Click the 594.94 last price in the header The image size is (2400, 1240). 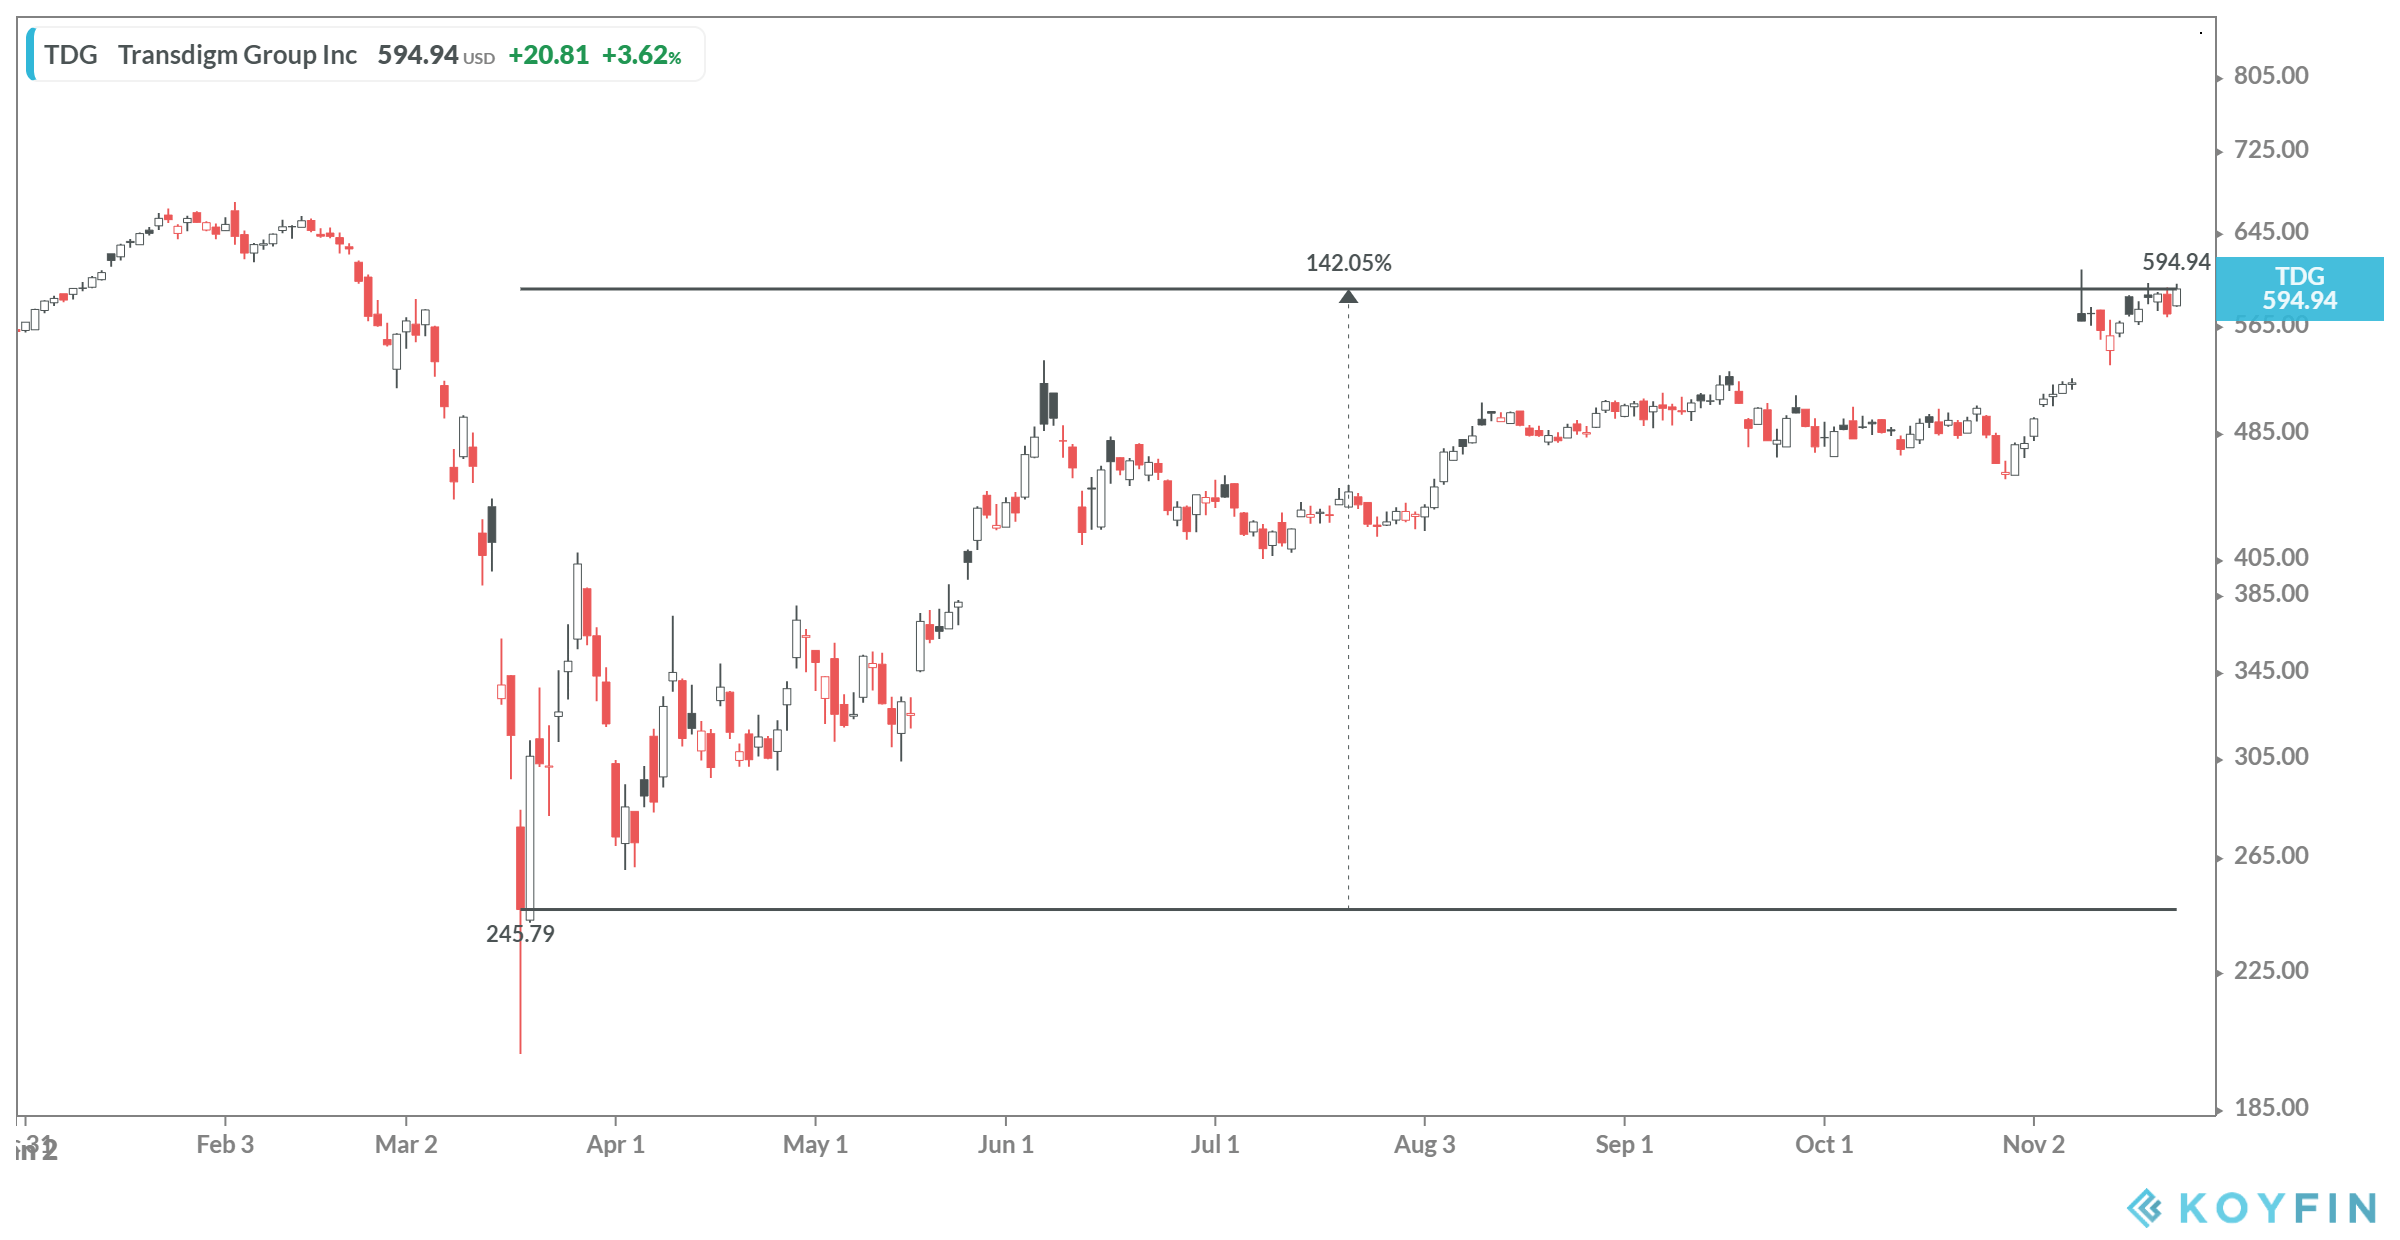(x=417, y=55)
